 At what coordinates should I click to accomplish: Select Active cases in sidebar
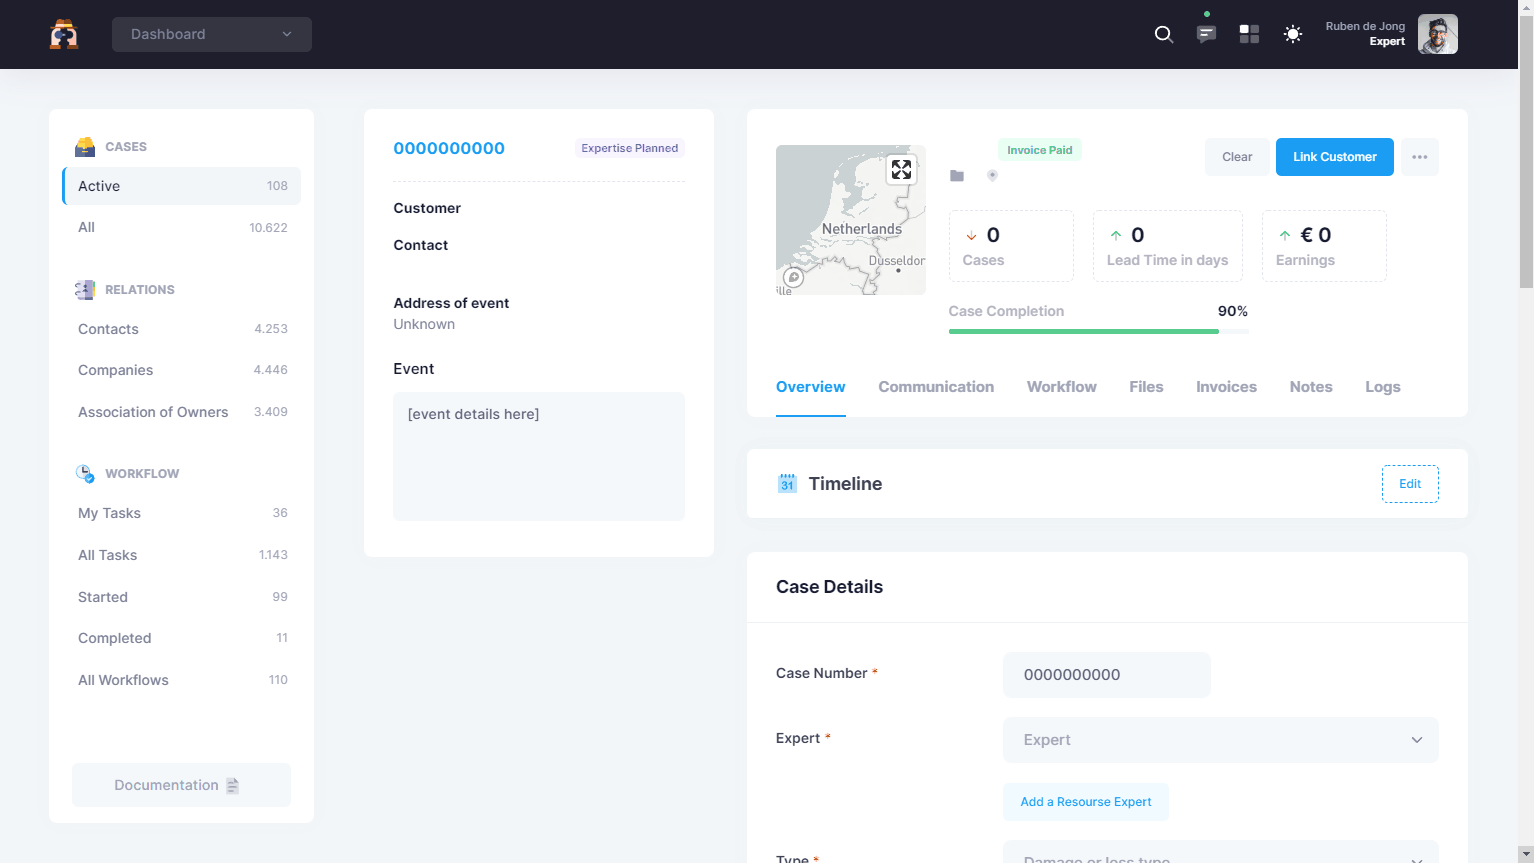click(x=182, y=186)
